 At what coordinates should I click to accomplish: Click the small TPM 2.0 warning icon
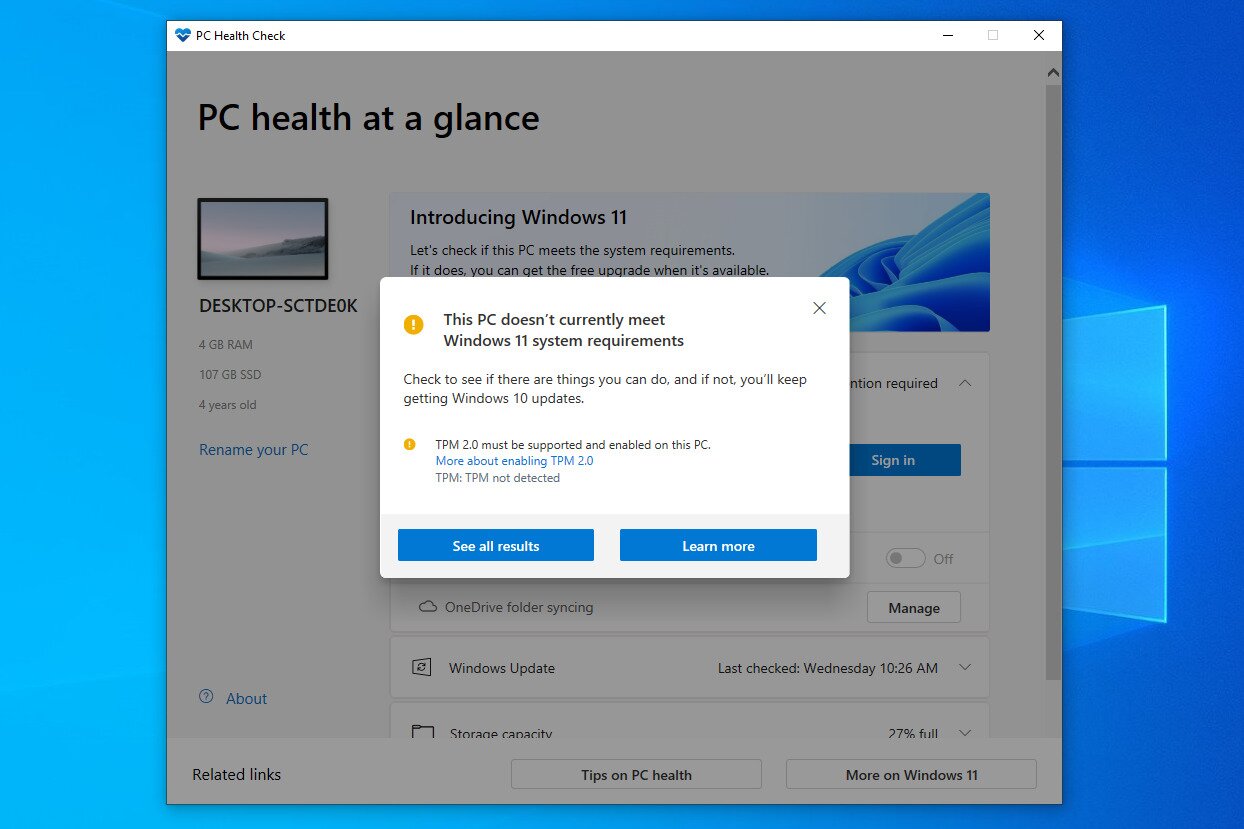409,444
